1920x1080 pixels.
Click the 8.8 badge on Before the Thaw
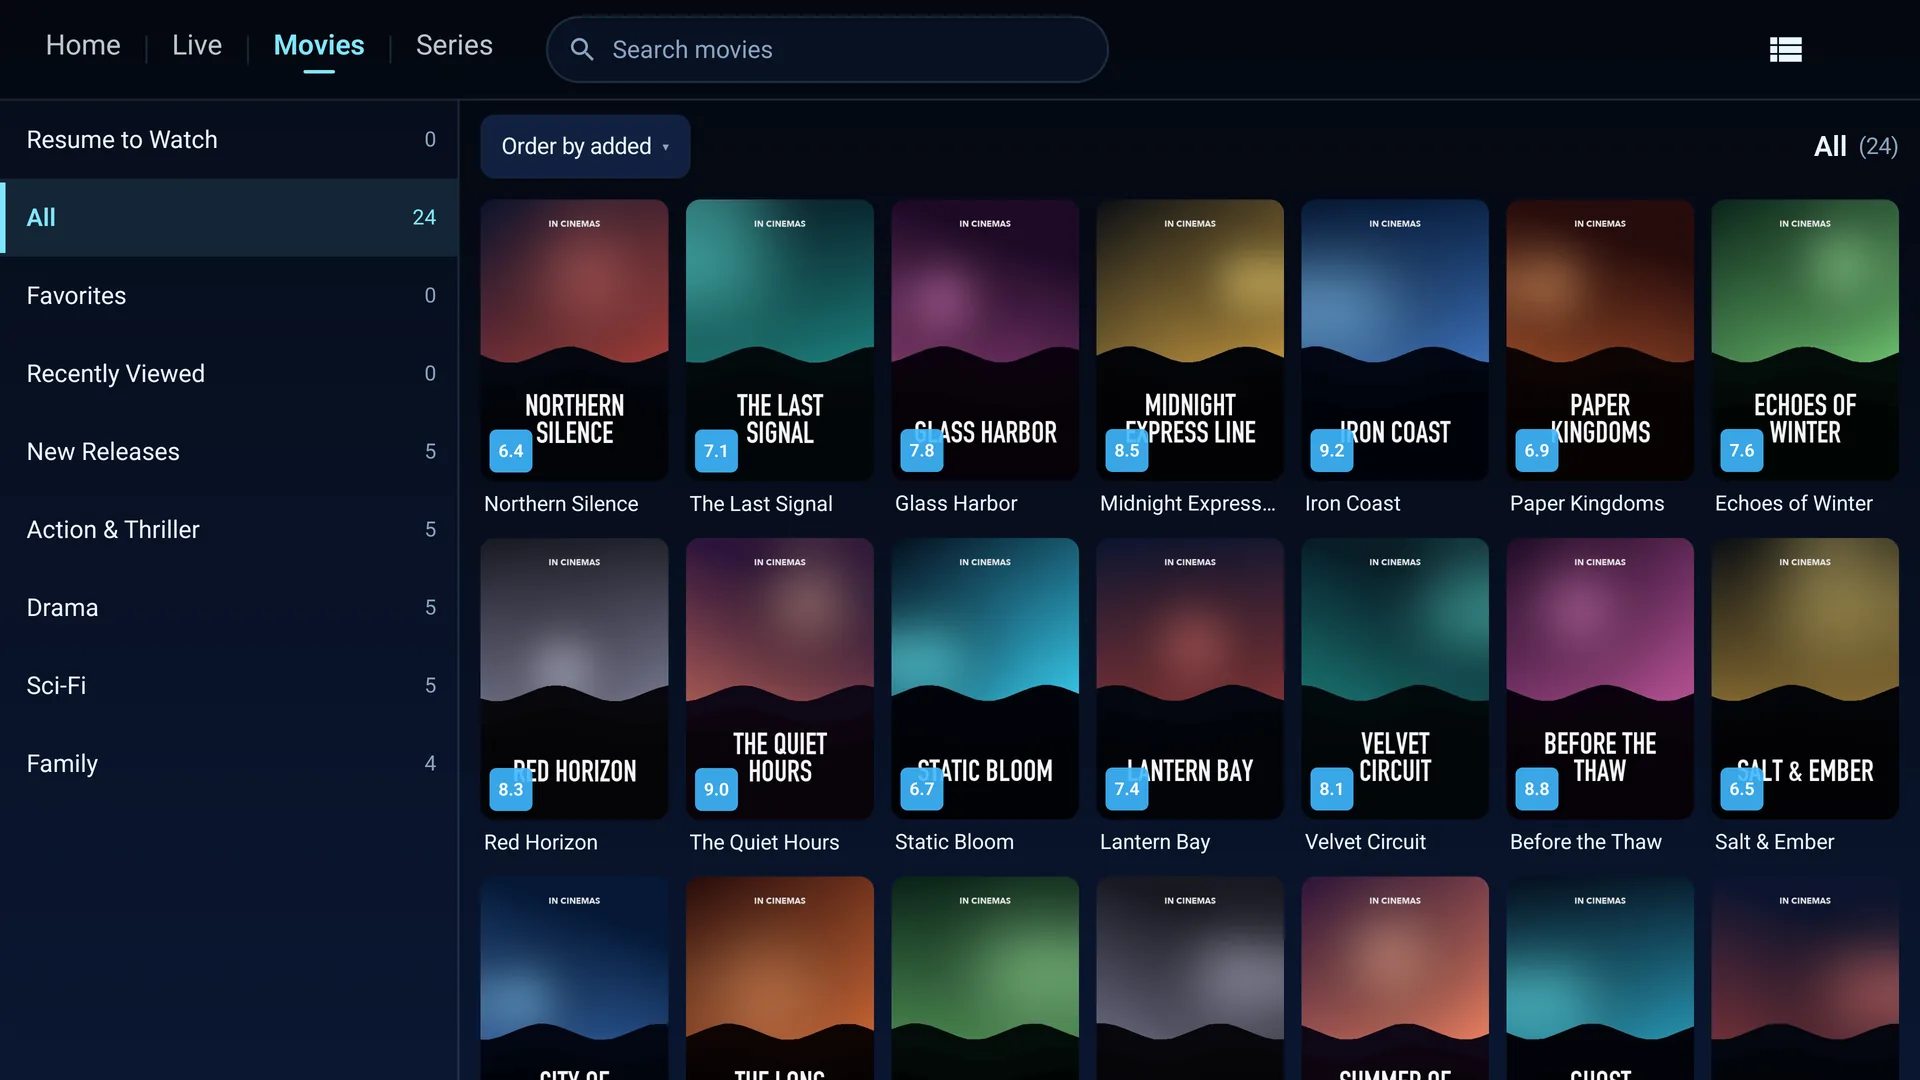coord(1537,790)
